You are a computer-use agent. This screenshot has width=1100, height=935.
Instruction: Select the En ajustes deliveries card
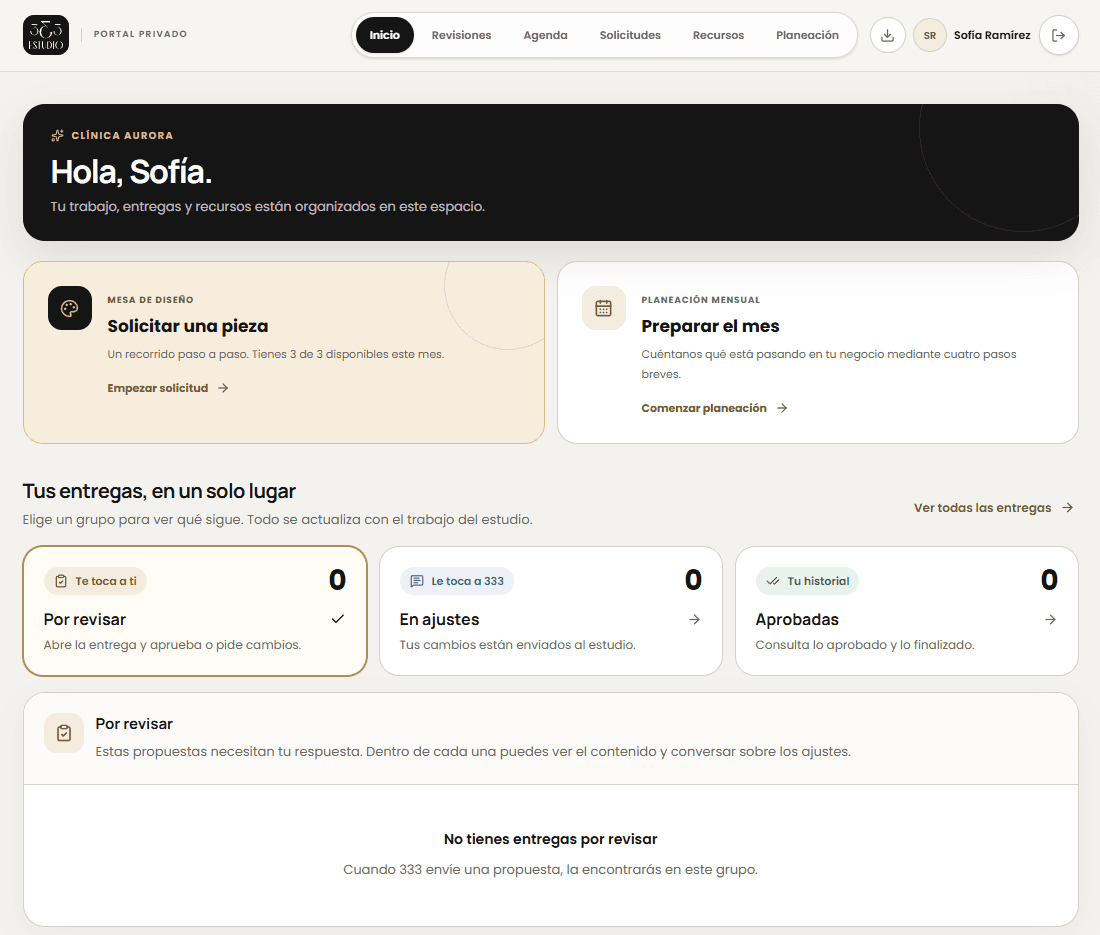551,611
